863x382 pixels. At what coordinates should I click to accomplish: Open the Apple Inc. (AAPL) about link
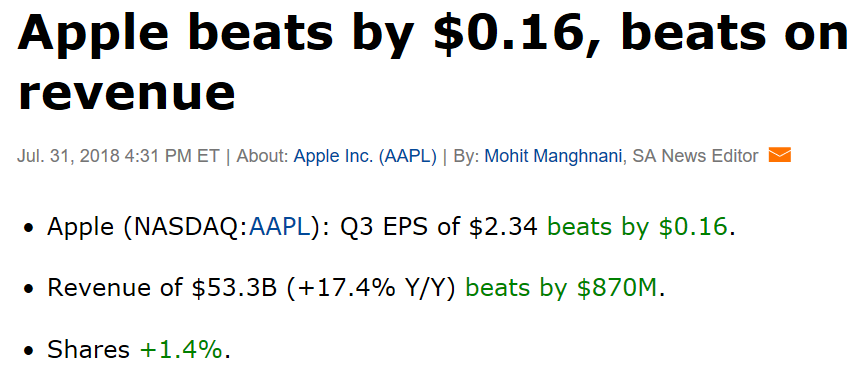[x=365, y=156]
